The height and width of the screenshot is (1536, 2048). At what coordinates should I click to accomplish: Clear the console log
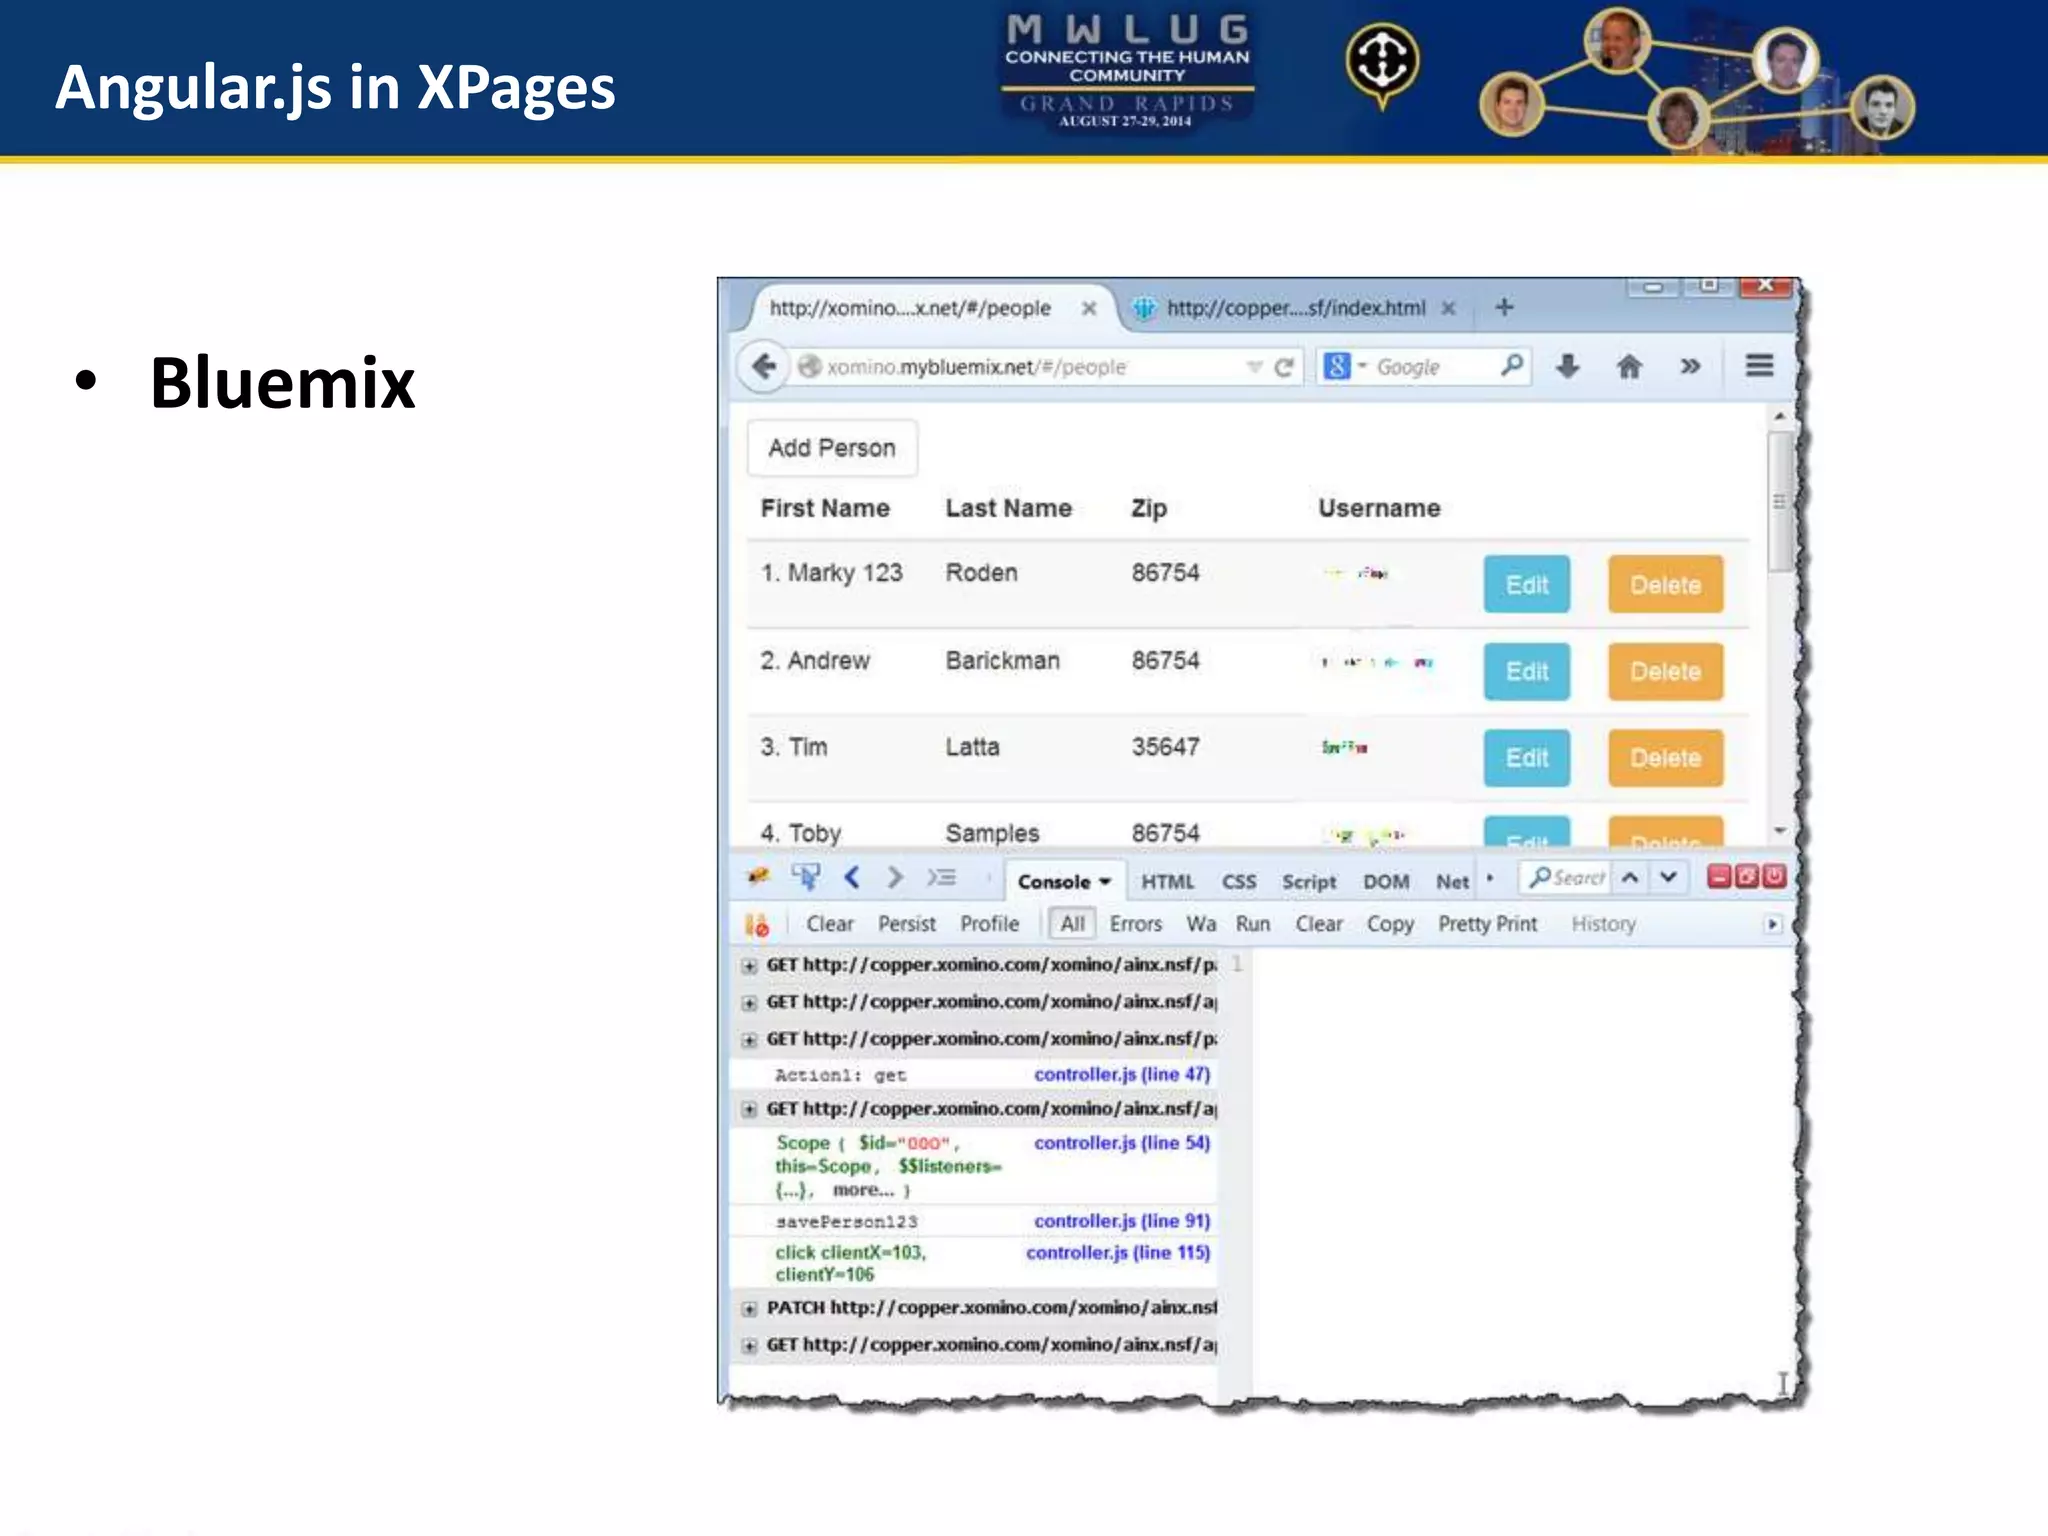(830, 924)
